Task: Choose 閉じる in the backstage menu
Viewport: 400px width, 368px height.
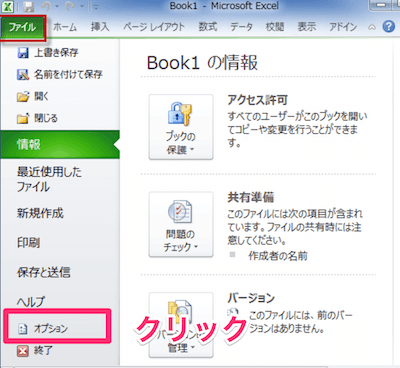Action: point(37,118)
